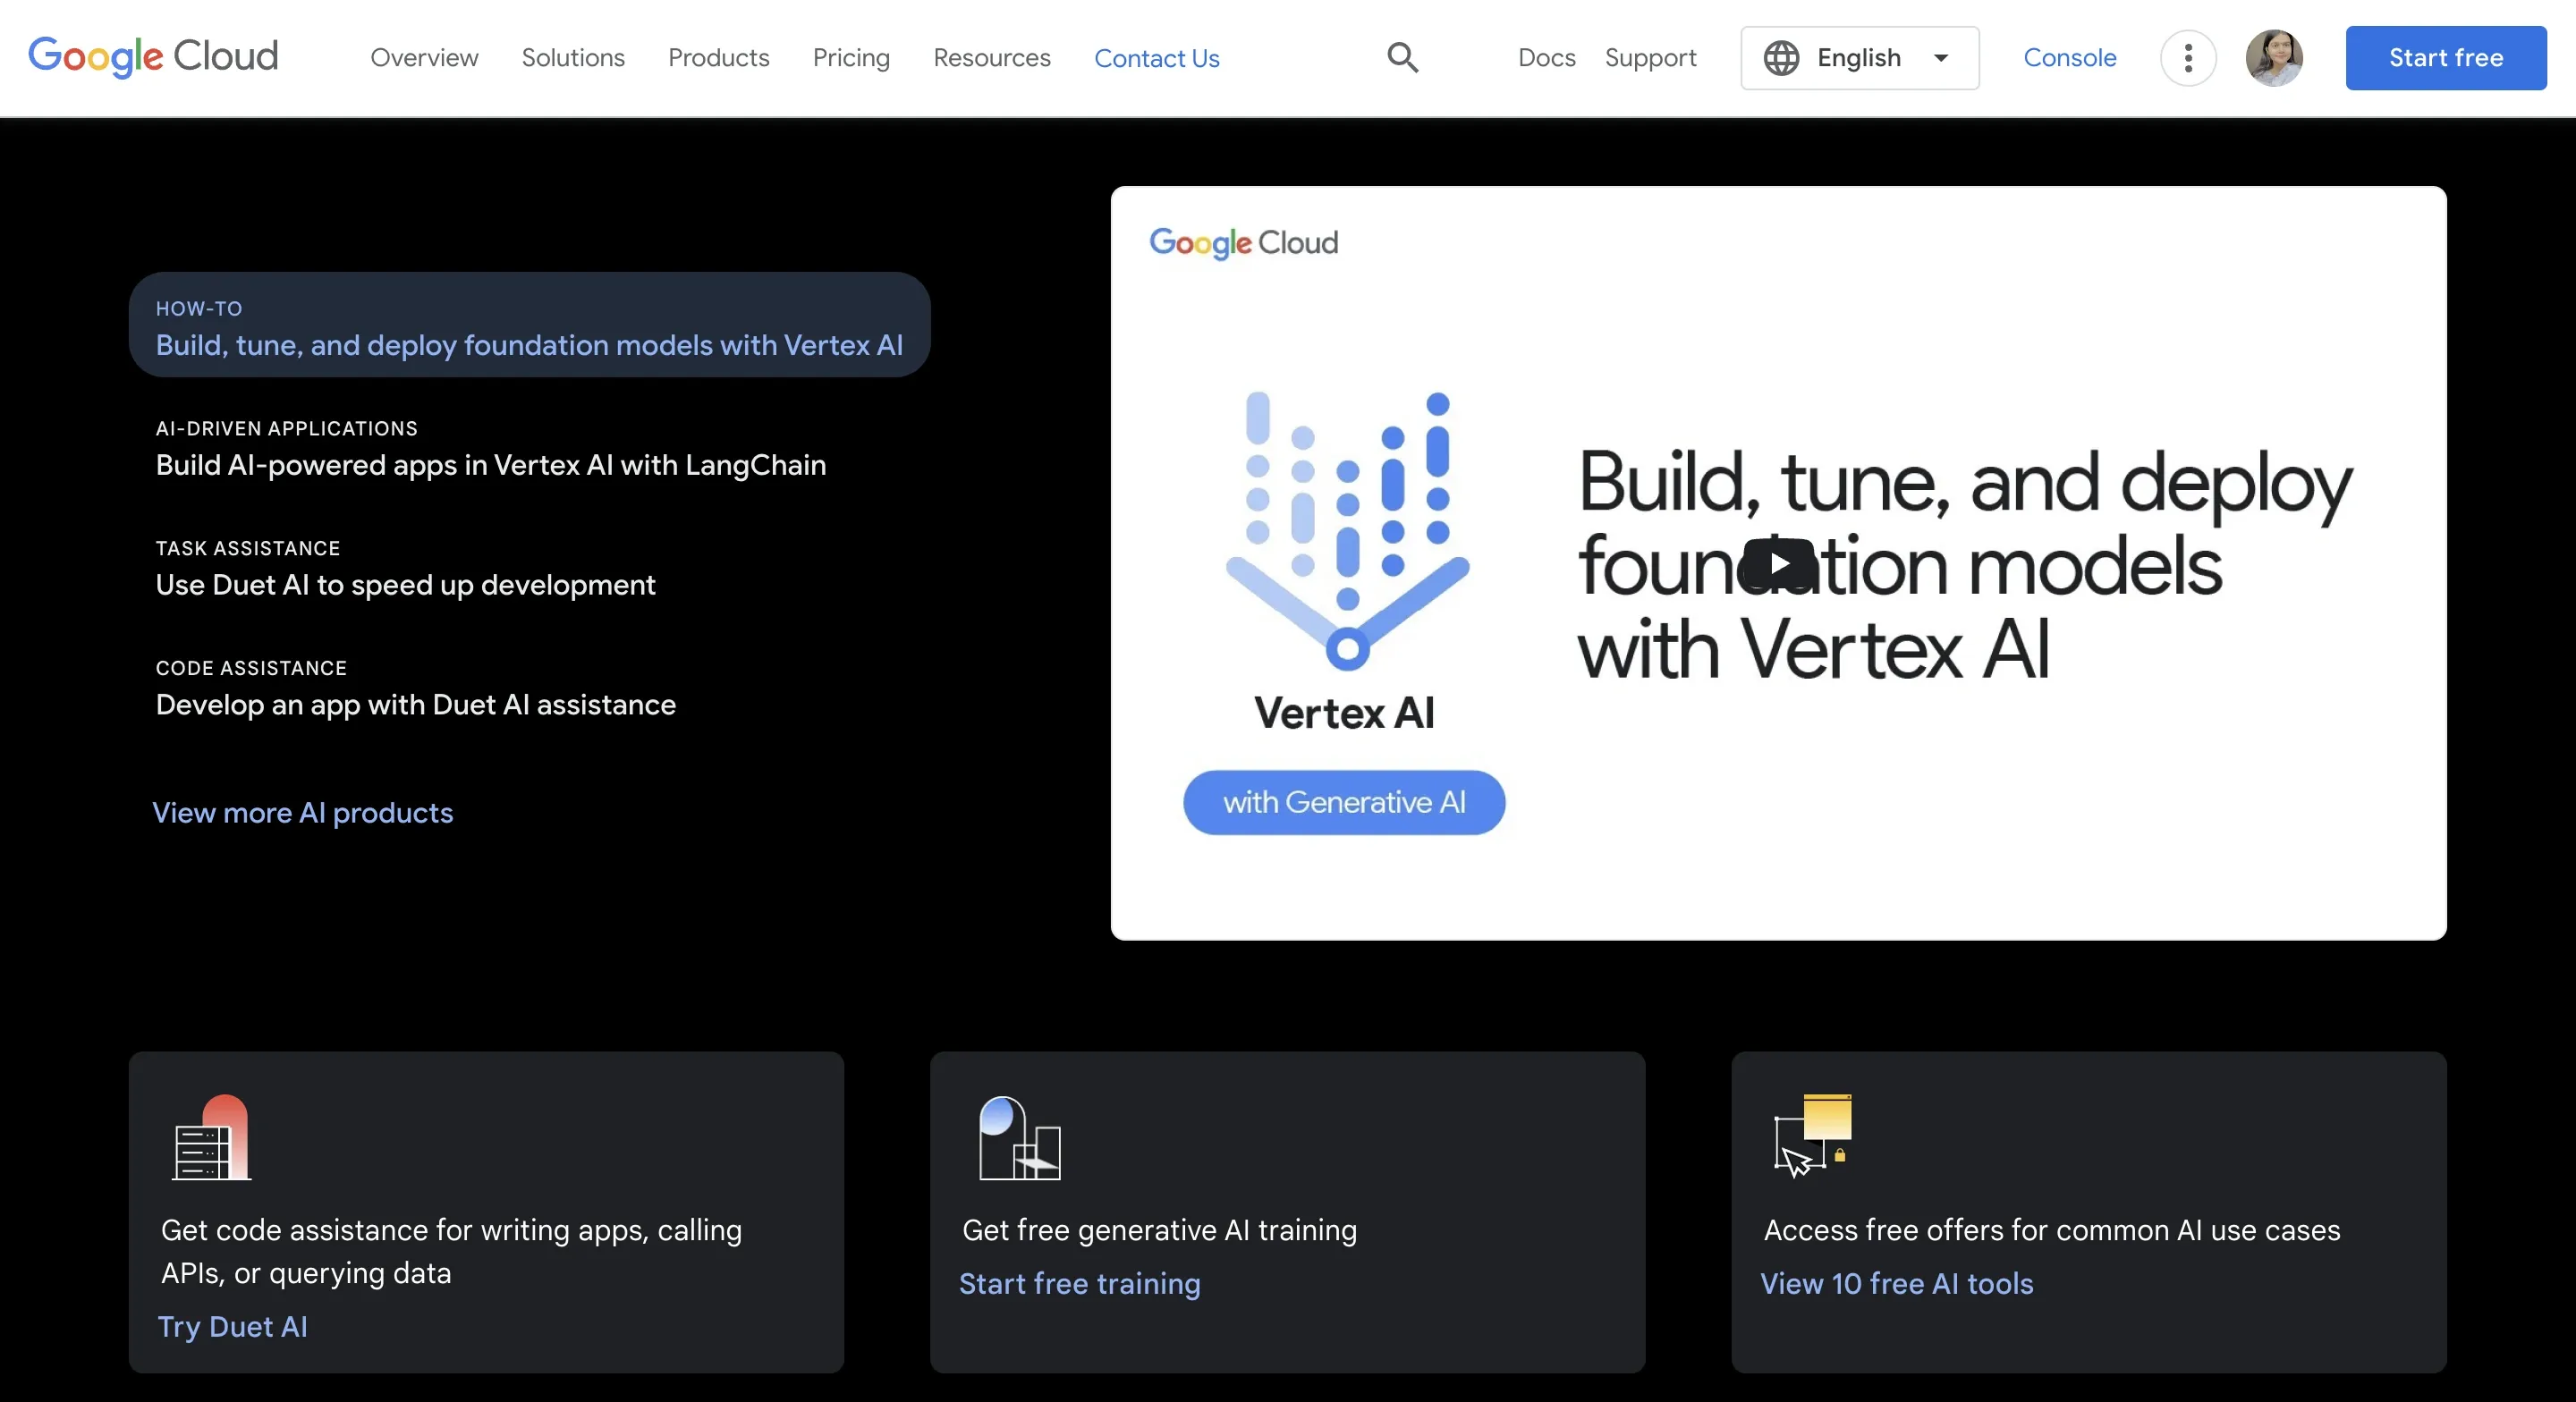Open the three-dot more options menu
Viewport: 2576px width, 1402px height.
pos(2188,58)
